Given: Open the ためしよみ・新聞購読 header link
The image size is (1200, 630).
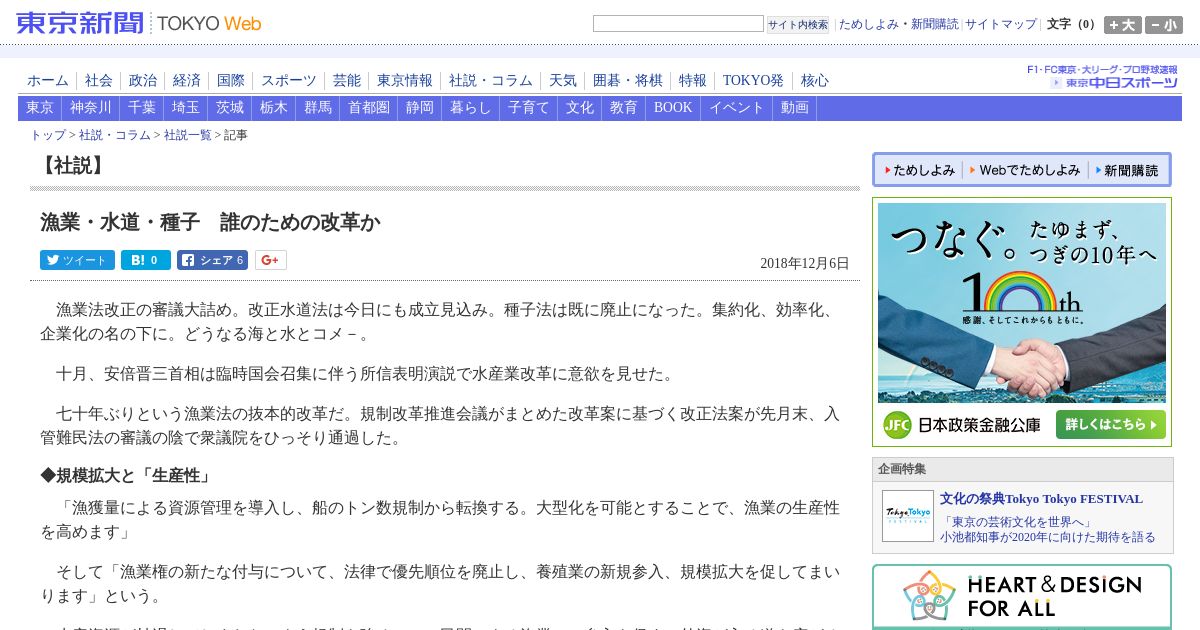Looking at the screenshot, I should [898, 24].
